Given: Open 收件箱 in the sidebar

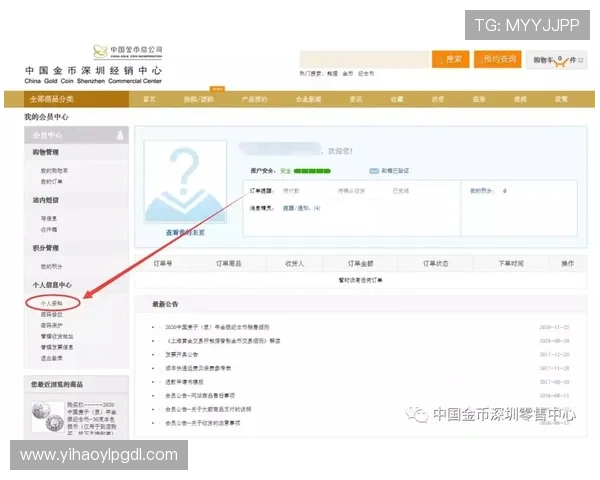Looking at the screenshot, I should coord(49,230).
